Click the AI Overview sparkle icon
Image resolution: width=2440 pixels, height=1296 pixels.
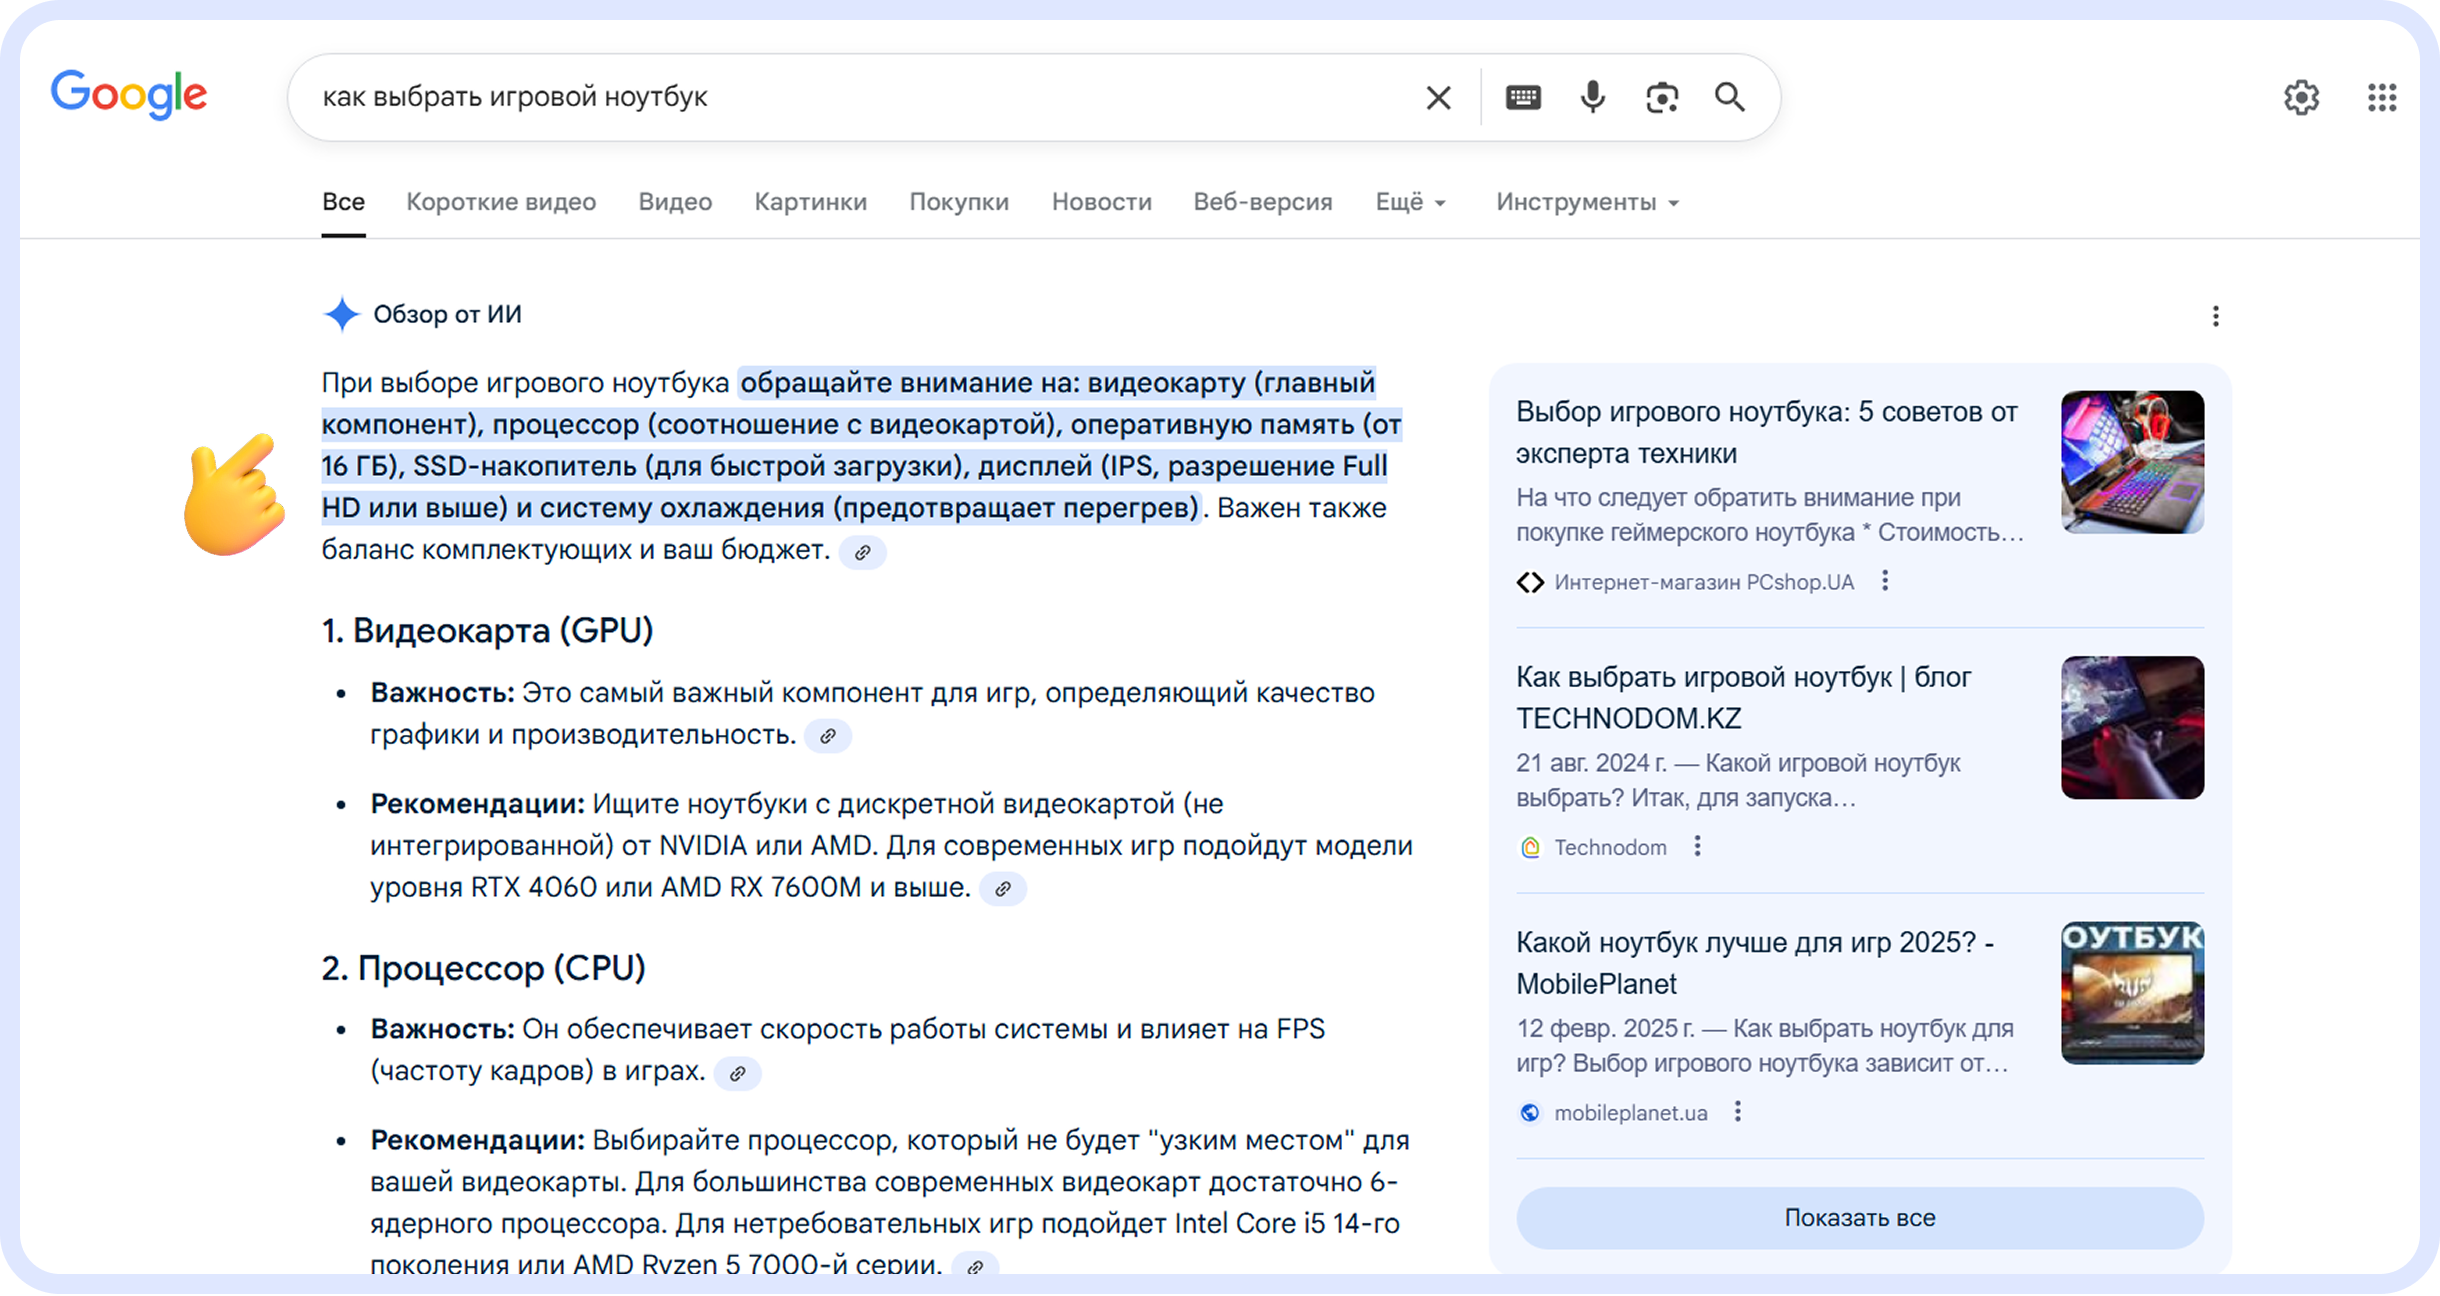coord(341,314)
